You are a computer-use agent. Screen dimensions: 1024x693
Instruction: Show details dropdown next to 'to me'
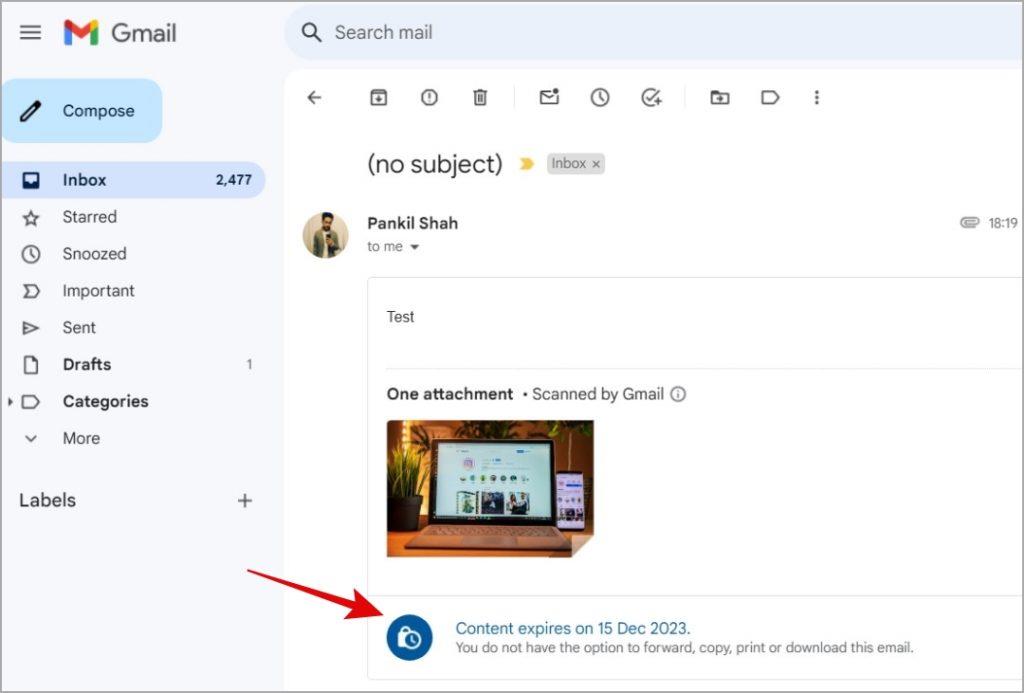point(414,247)
